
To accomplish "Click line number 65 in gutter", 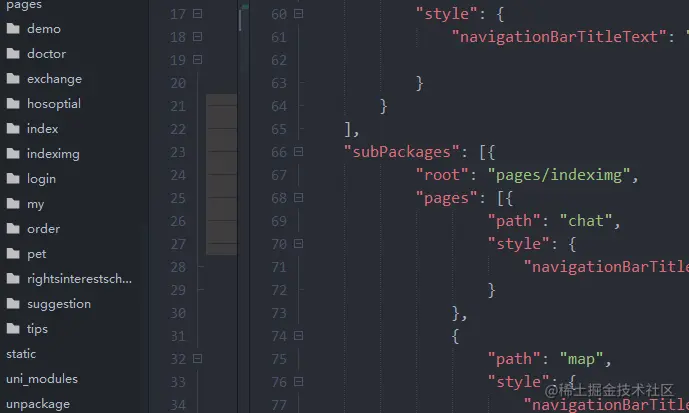I will click(x=279, y=129).
